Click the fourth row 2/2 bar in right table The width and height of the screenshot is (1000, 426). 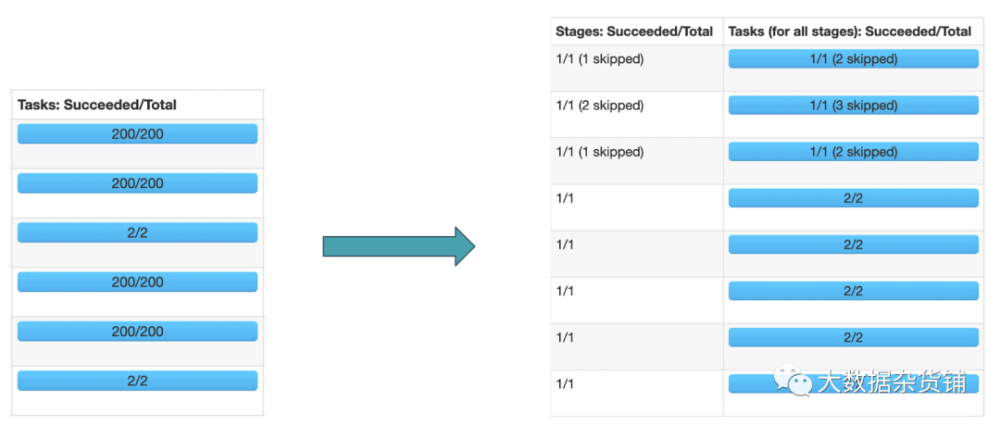853,198
